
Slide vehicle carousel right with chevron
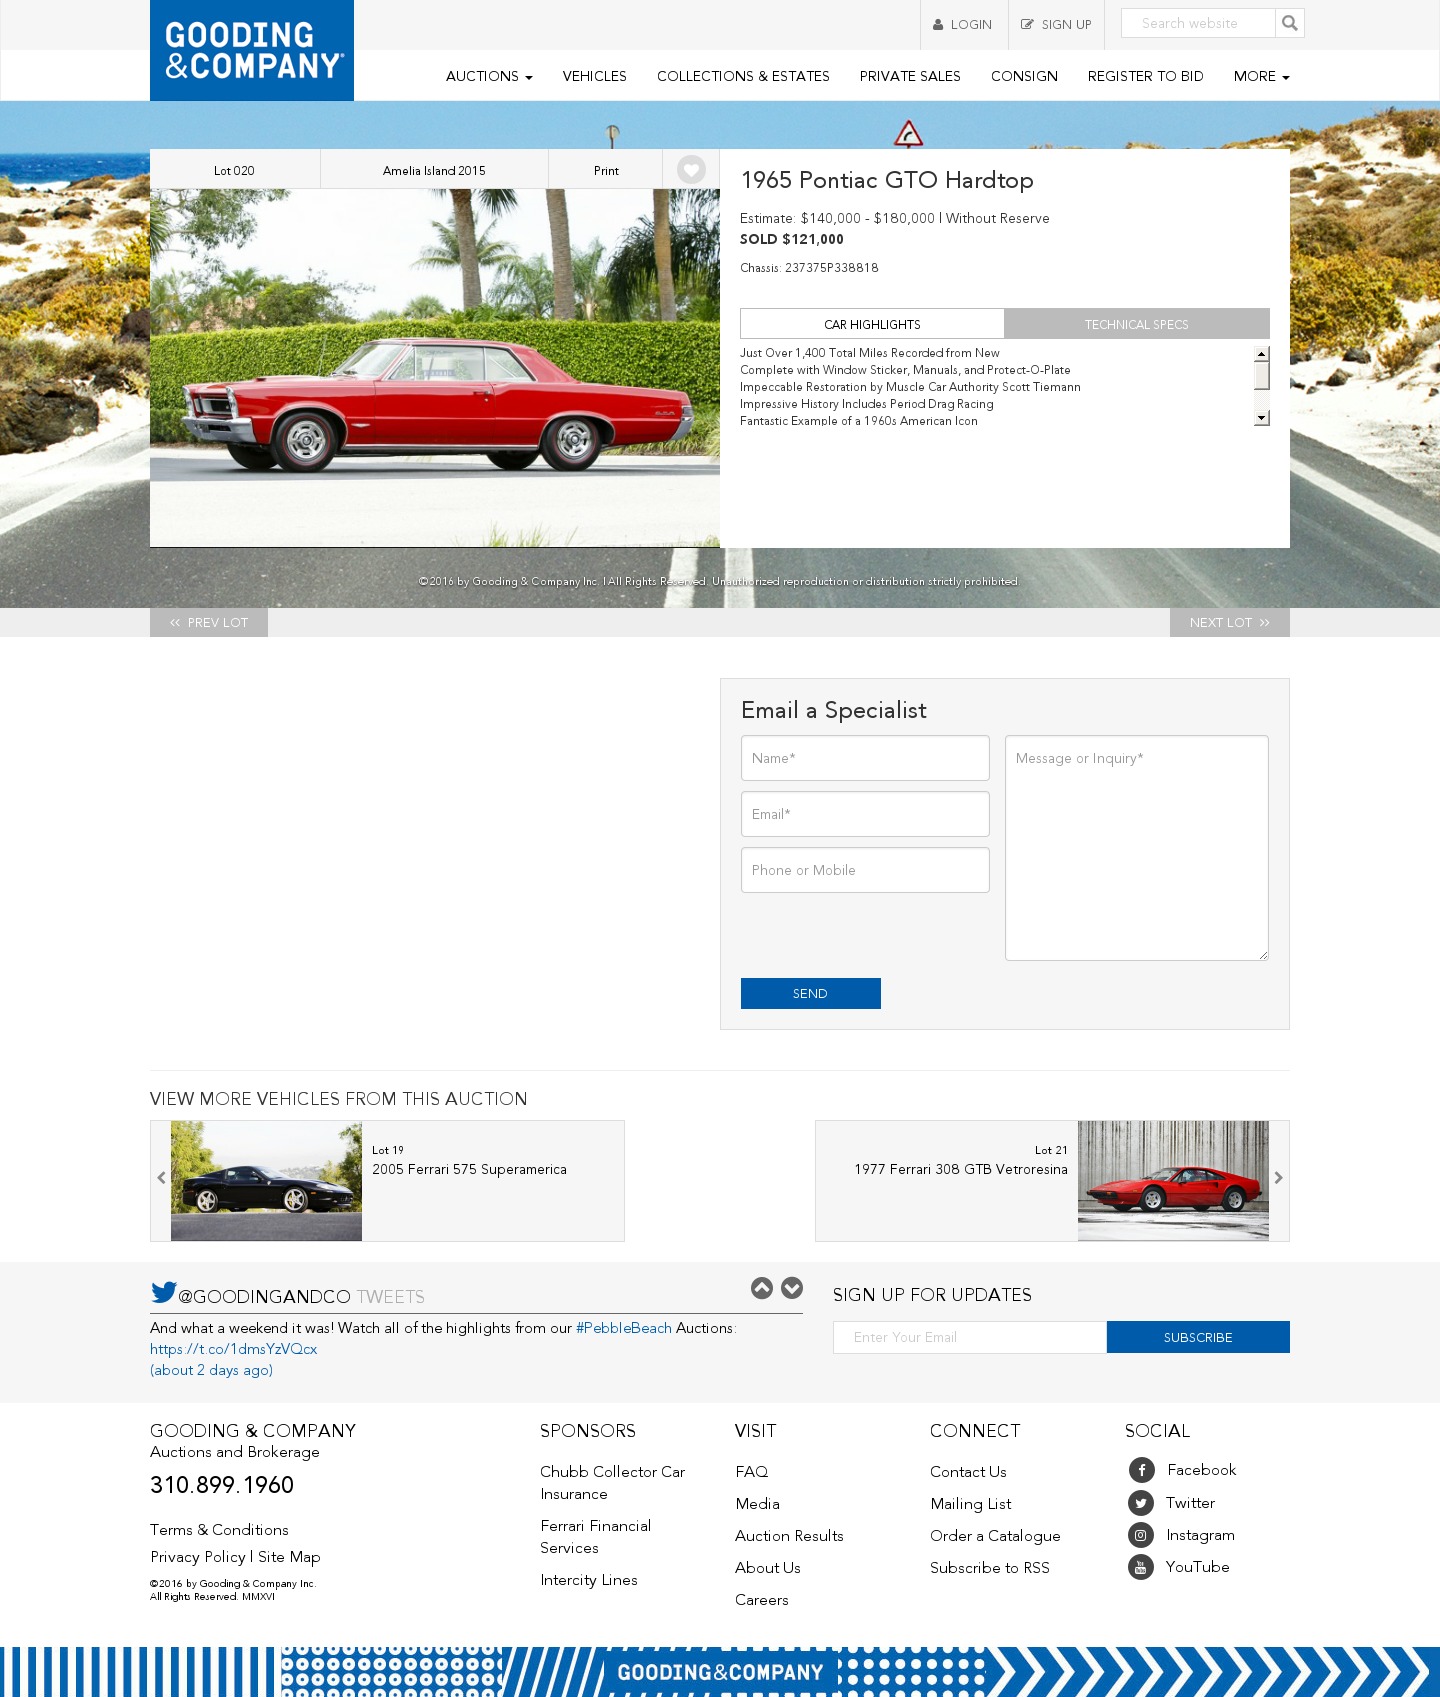point(1278,1178)
